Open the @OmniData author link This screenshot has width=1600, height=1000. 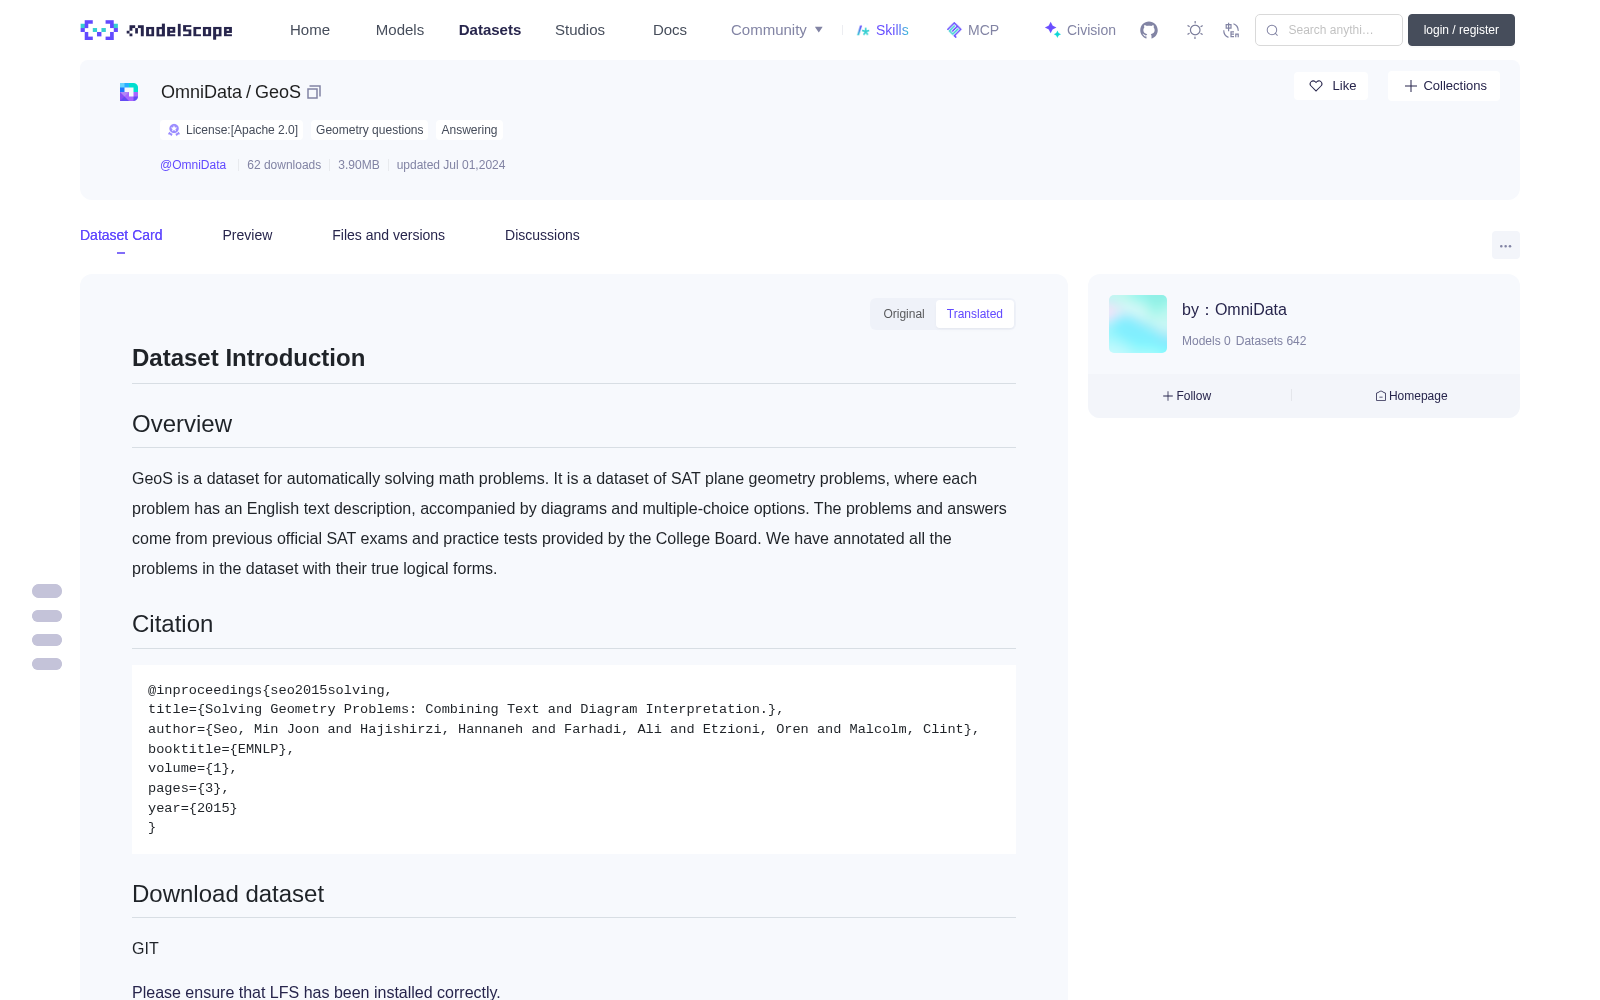(x=193, y=165)
